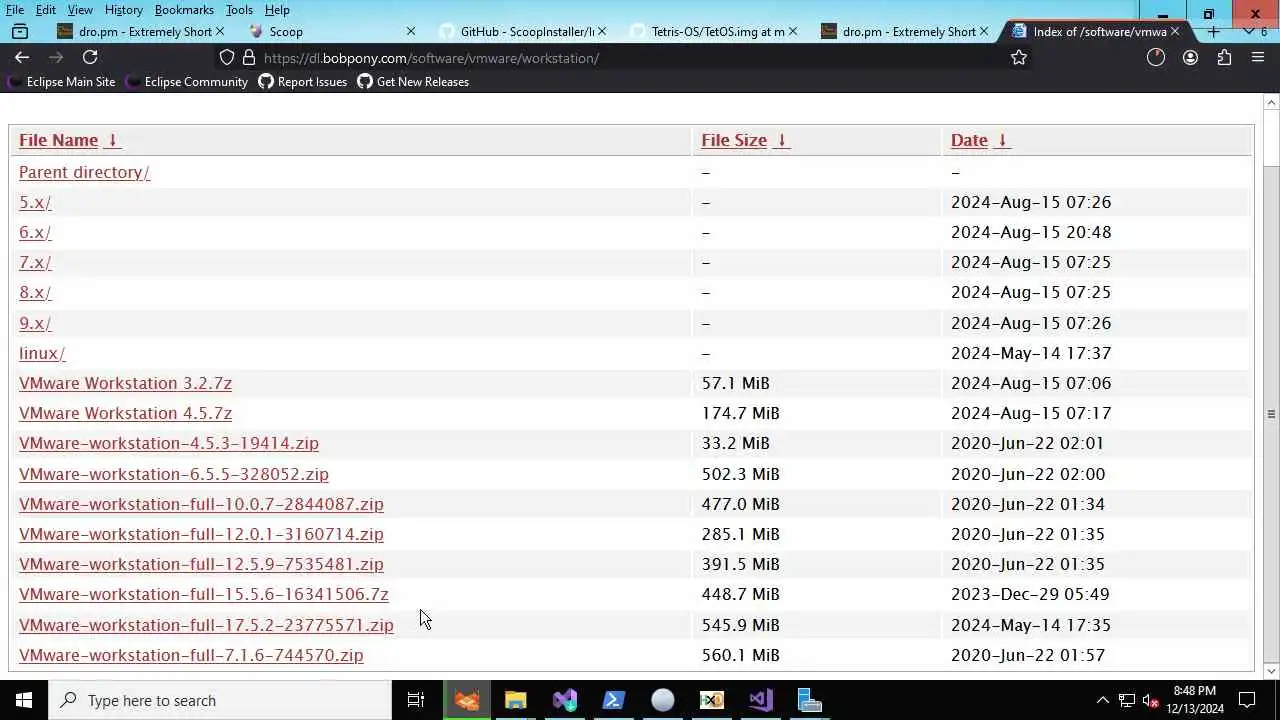The image size is (1280, 720).
Task: Open the hamburger application menu
Action: [x=1258, y=58]
